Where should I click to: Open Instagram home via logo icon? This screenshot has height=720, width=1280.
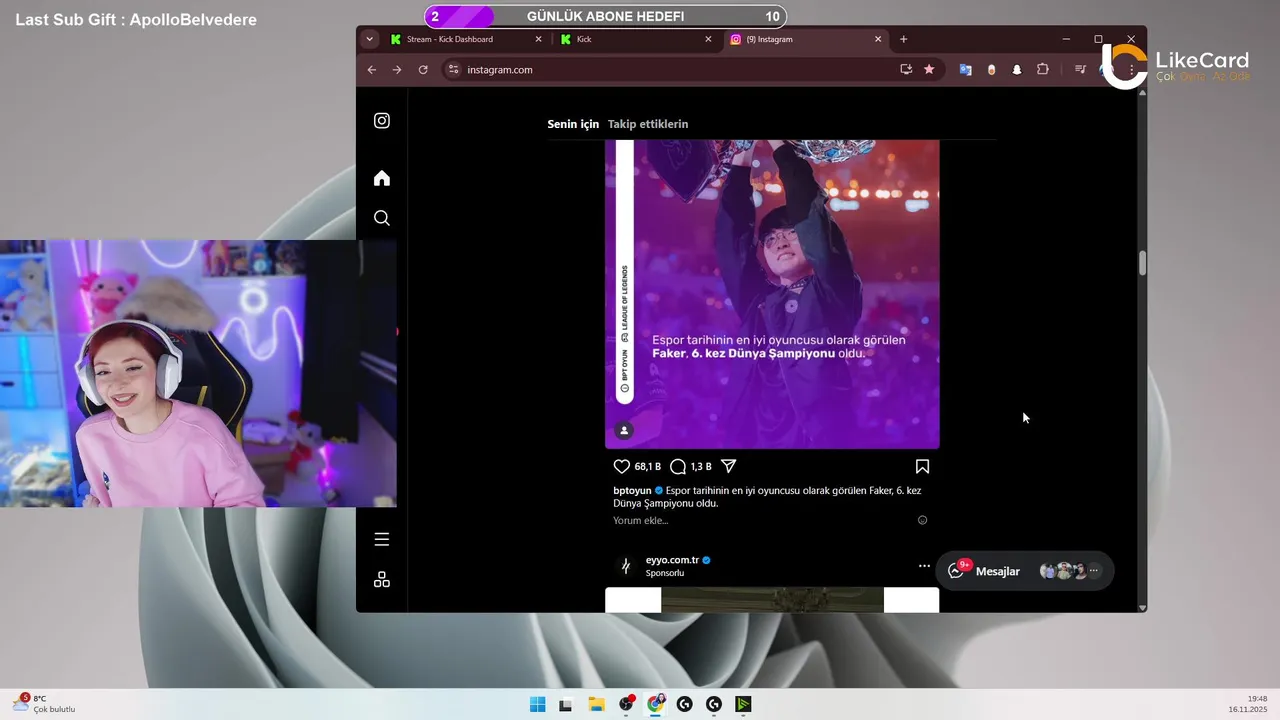point(382,121)
